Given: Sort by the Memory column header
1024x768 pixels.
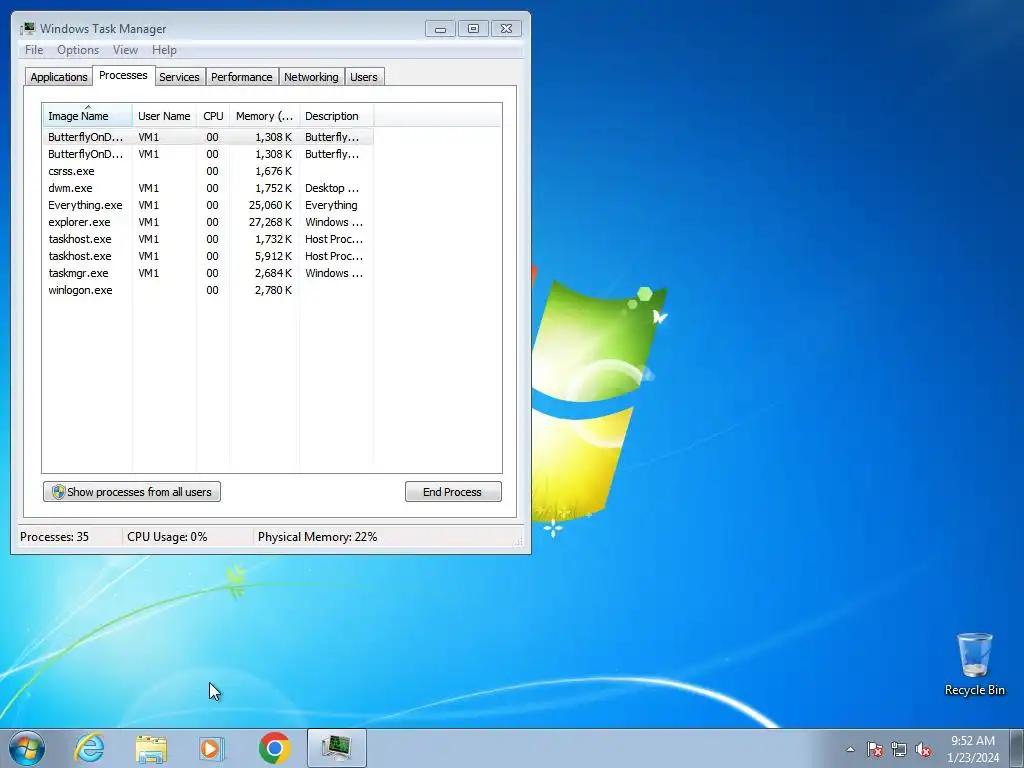Looking at the screenshot, I should pyautogui.click(x=264, y=116).
